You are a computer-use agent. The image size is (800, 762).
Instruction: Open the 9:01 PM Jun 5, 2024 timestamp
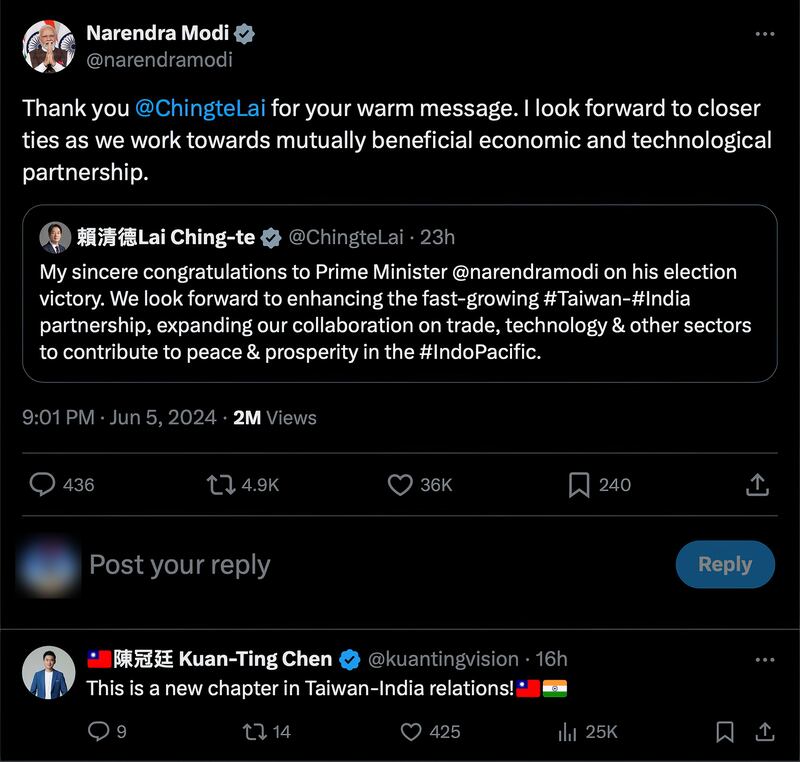click(x=119, y=418)
